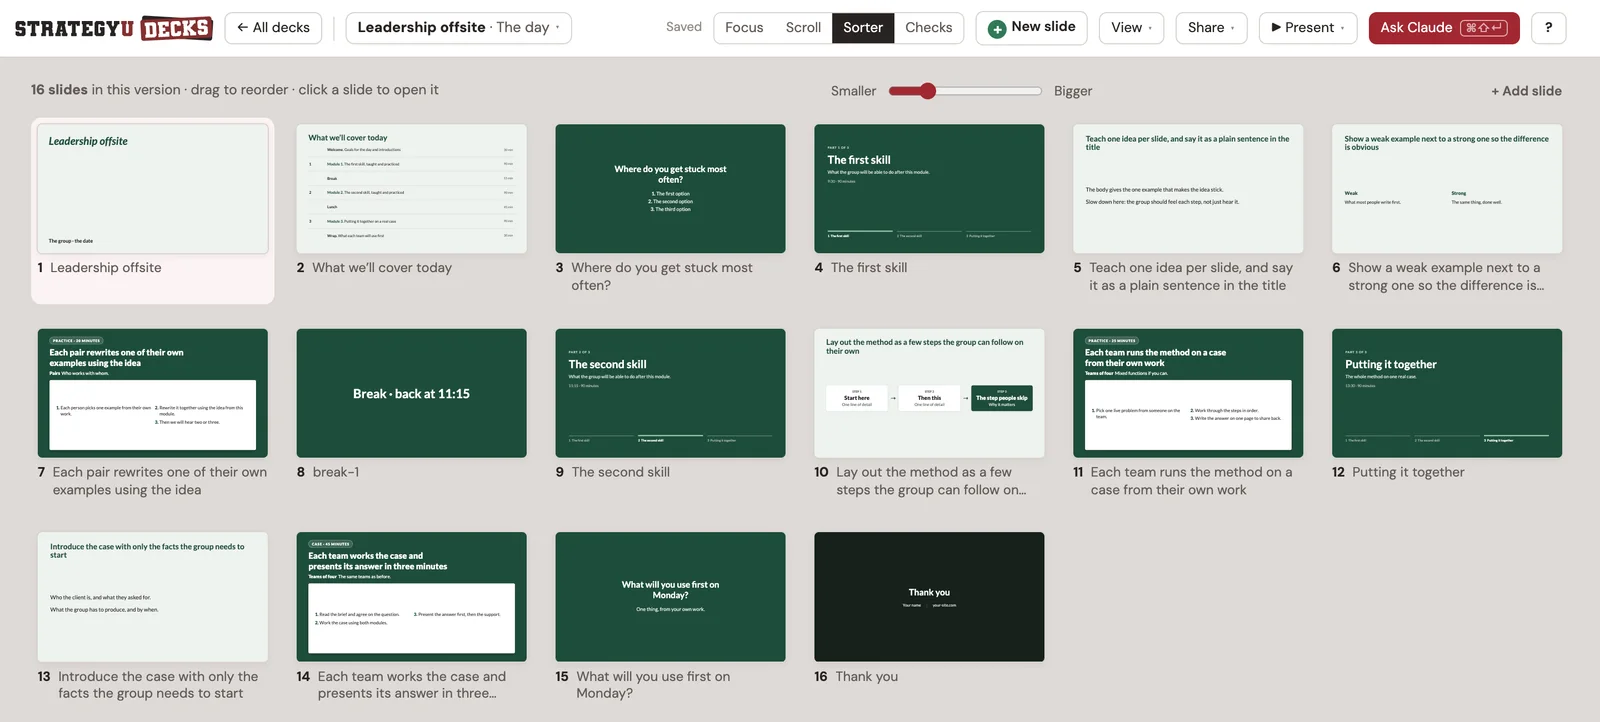Select the Where do you get stuck thumbnail
Viewport: 1600px width, 722px height.
click(x=671, y=189)
